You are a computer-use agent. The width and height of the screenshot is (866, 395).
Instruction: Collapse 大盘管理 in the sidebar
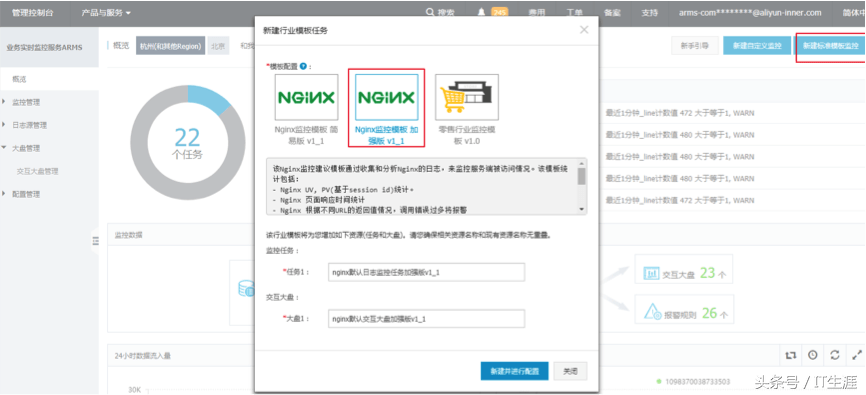pos(25,149)
